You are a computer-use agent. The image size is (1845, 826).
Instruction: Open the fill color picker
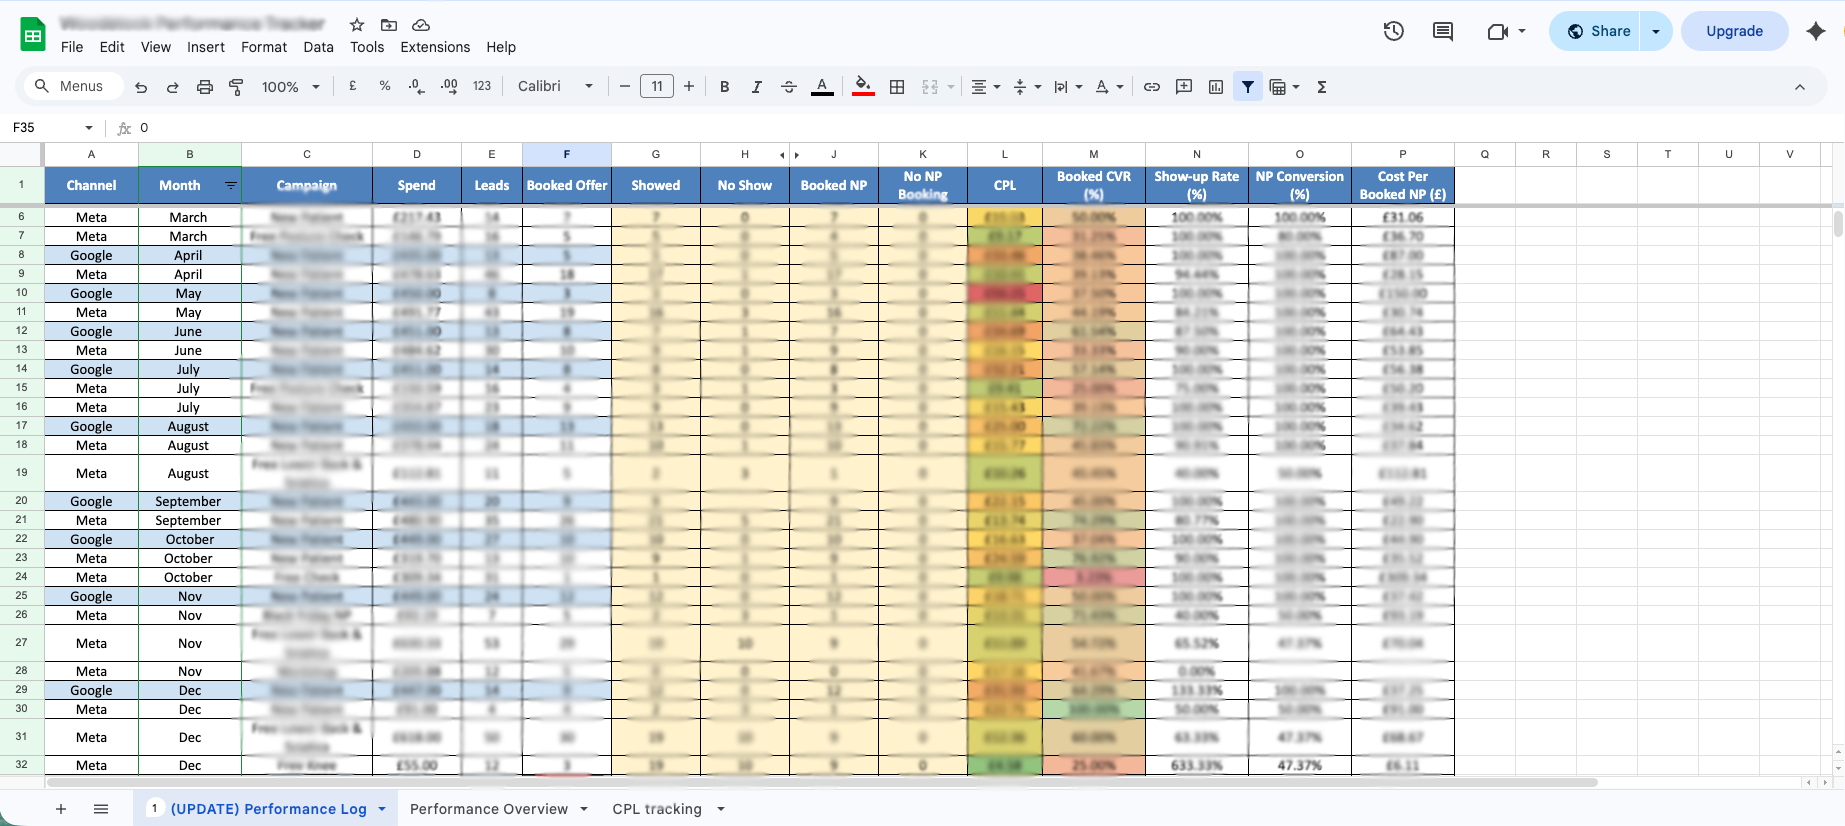[863, 87]
